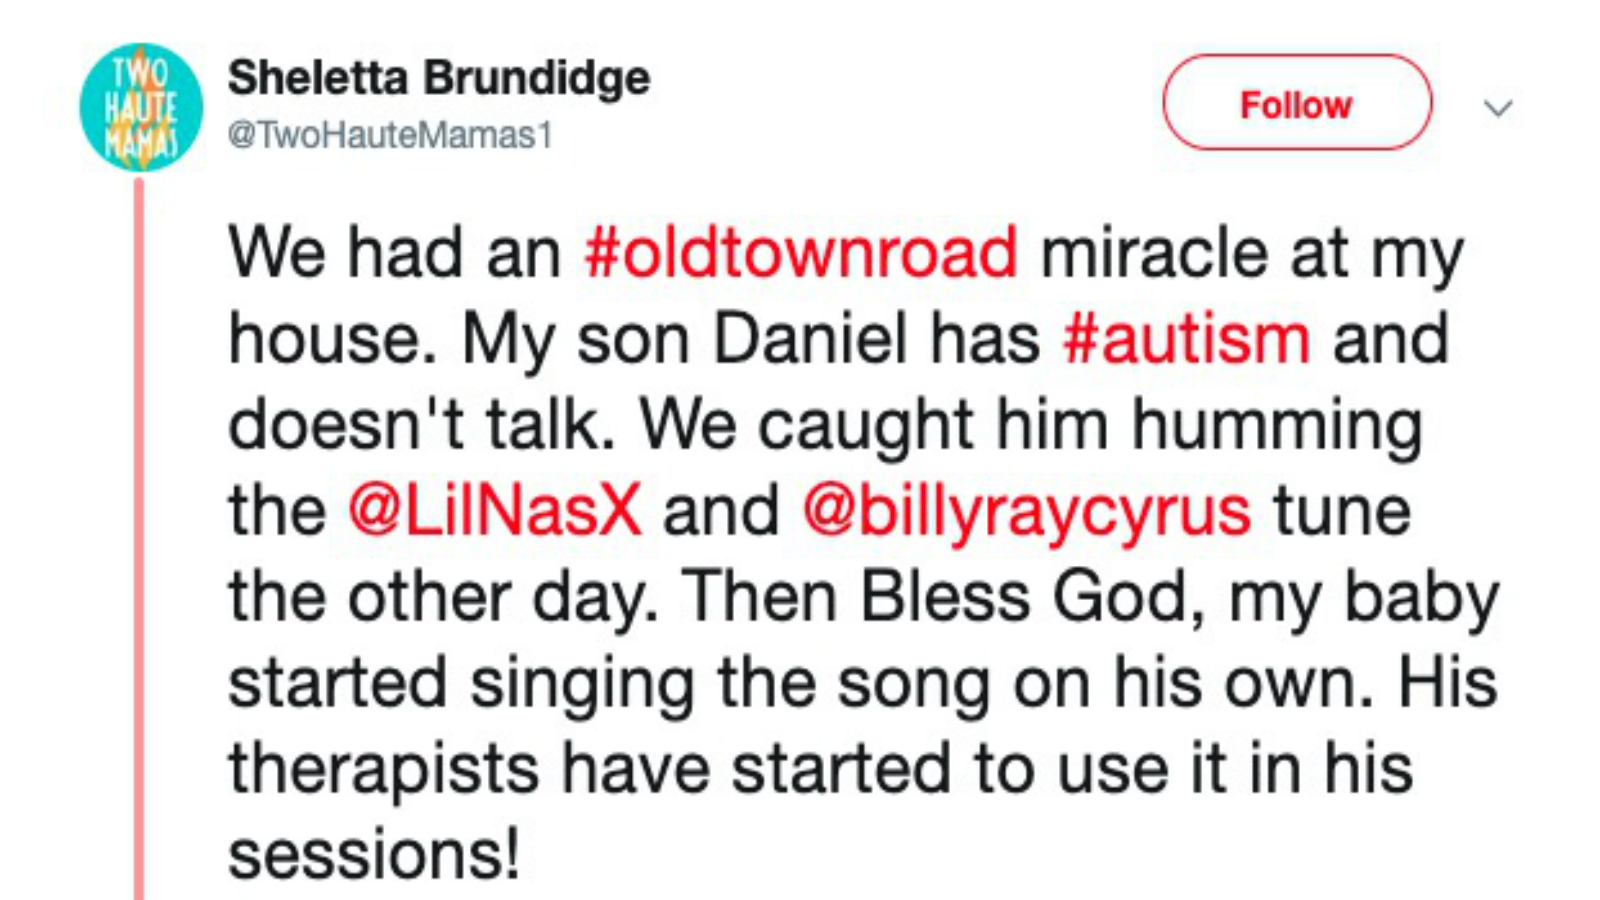Open the tweet options chevron menu
Viewport: 1600px width, 900px height.
pos(1497,108)
